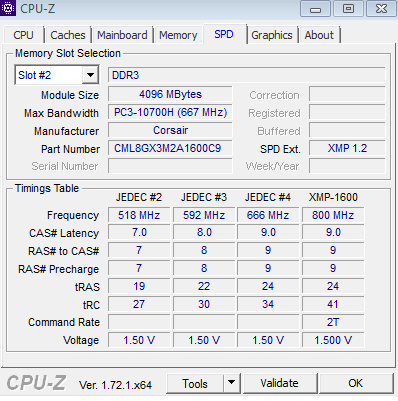Click the 1.500 V XMP voltage cell
Viewport: 398px width, 401px height.
pyautogui.click(x=333, y=340)
